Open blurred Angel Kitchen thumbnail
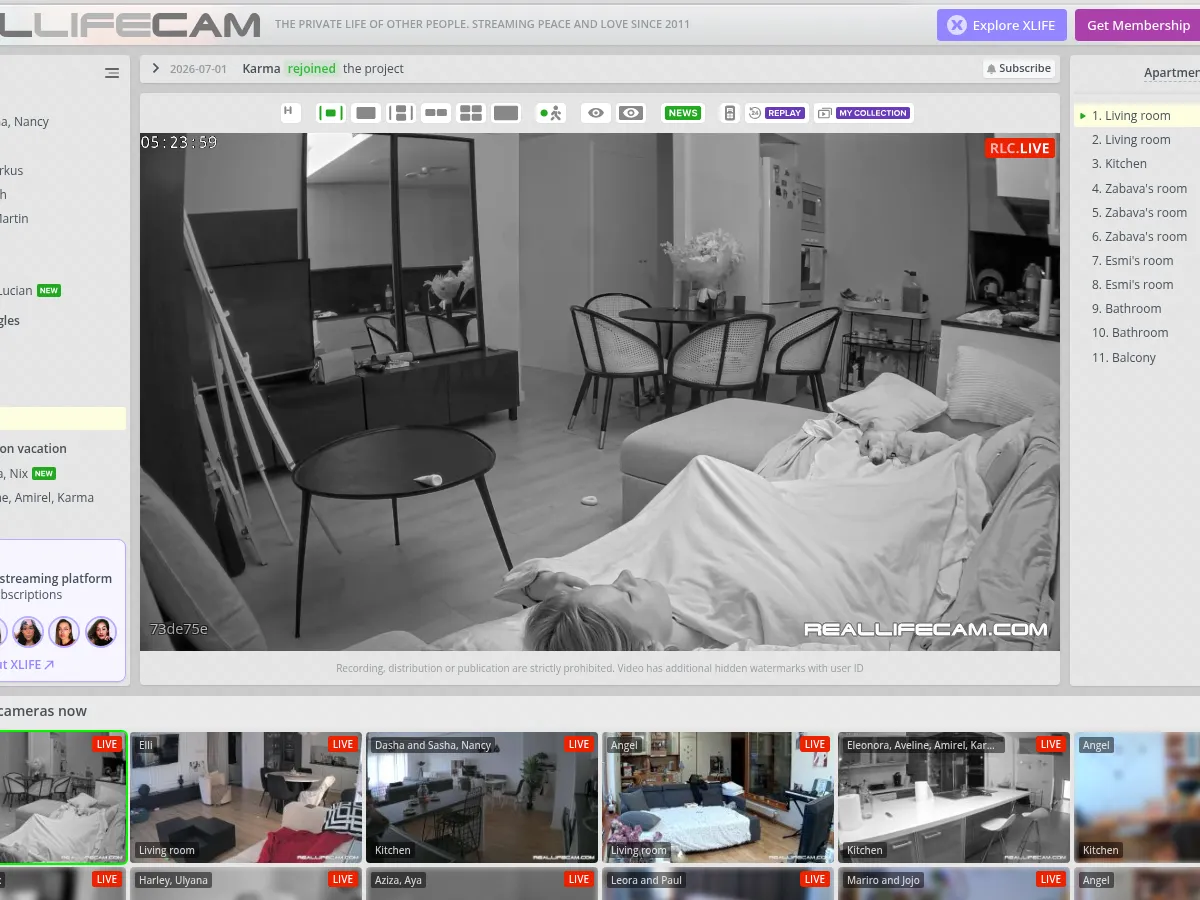Screen dimensions: 1200x900 [x=1137, y=797]
